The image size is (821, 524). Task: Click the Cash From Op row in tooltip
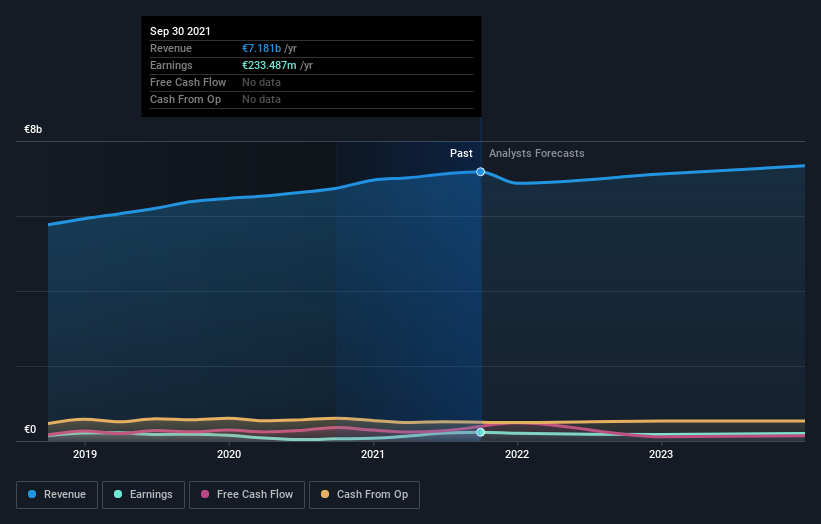pyautogui.click(x=312, y=99)
